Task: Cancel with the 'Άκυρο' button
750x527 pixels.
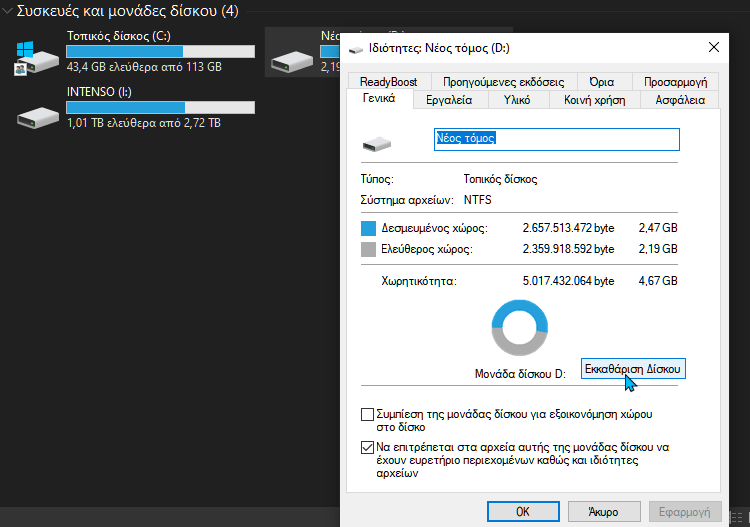Action: click(604, 512)
